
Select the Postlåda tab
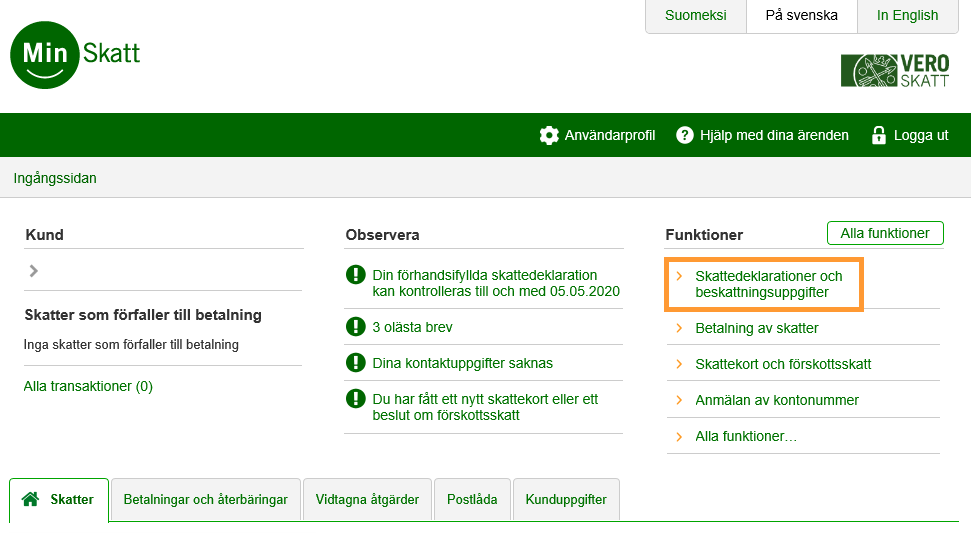tap(472, 499)
